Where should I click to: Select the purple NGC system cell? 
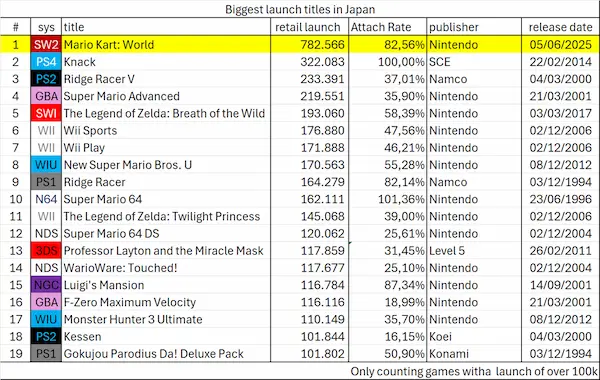click(46, 285)
